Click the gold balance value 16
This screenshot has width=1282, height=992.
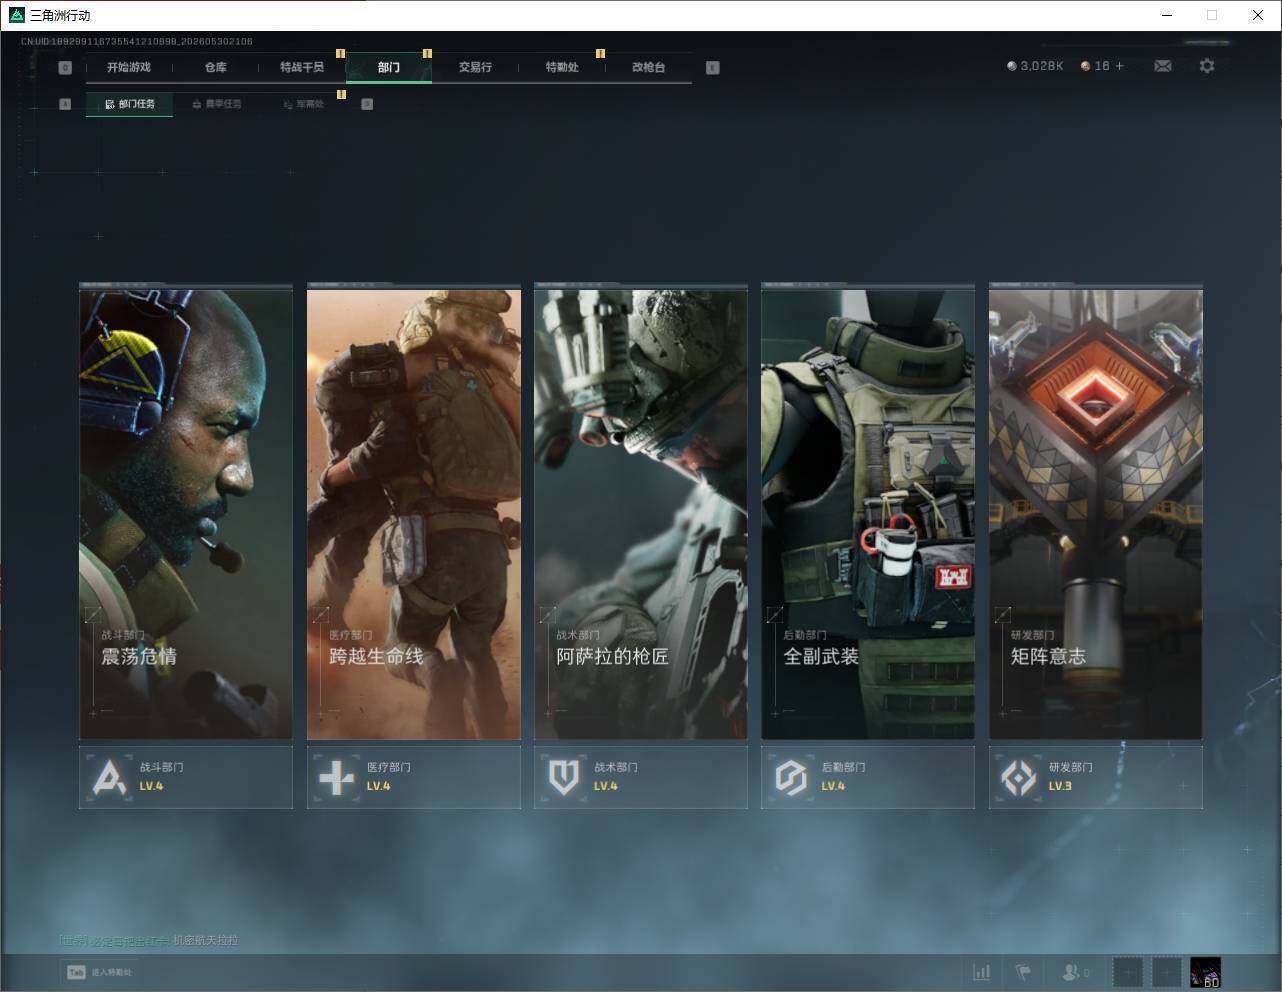pos(1102,66)
